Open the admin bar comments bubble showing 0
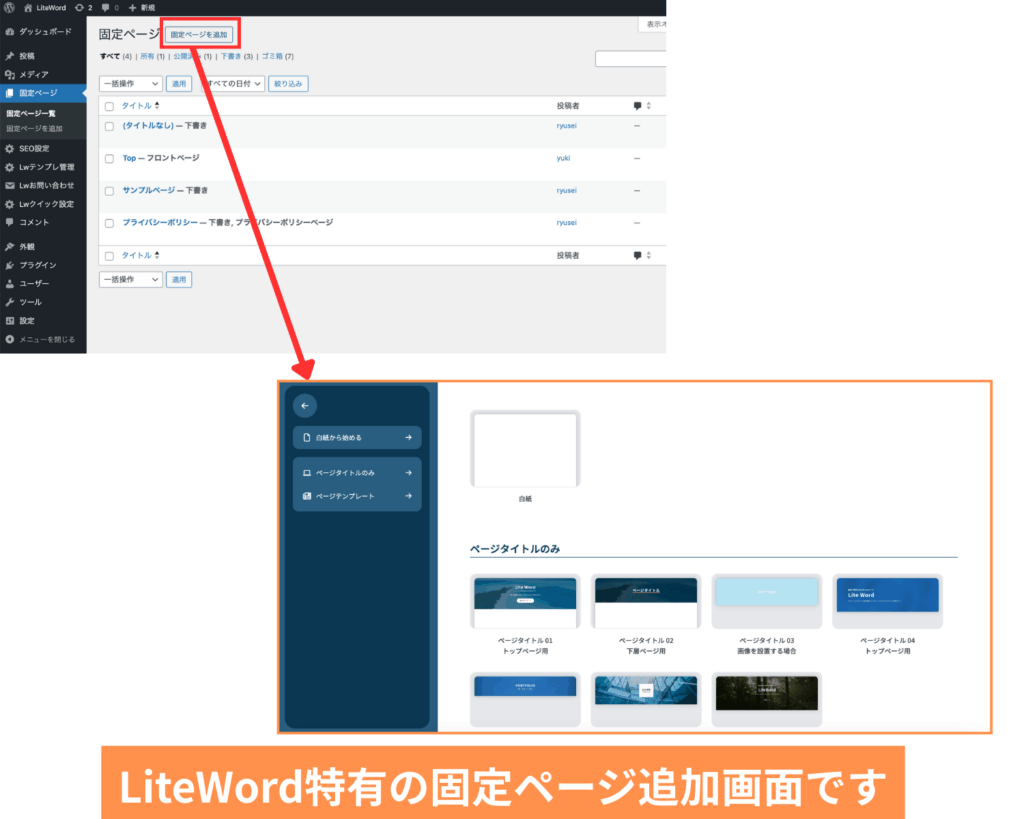 (106, 8)
